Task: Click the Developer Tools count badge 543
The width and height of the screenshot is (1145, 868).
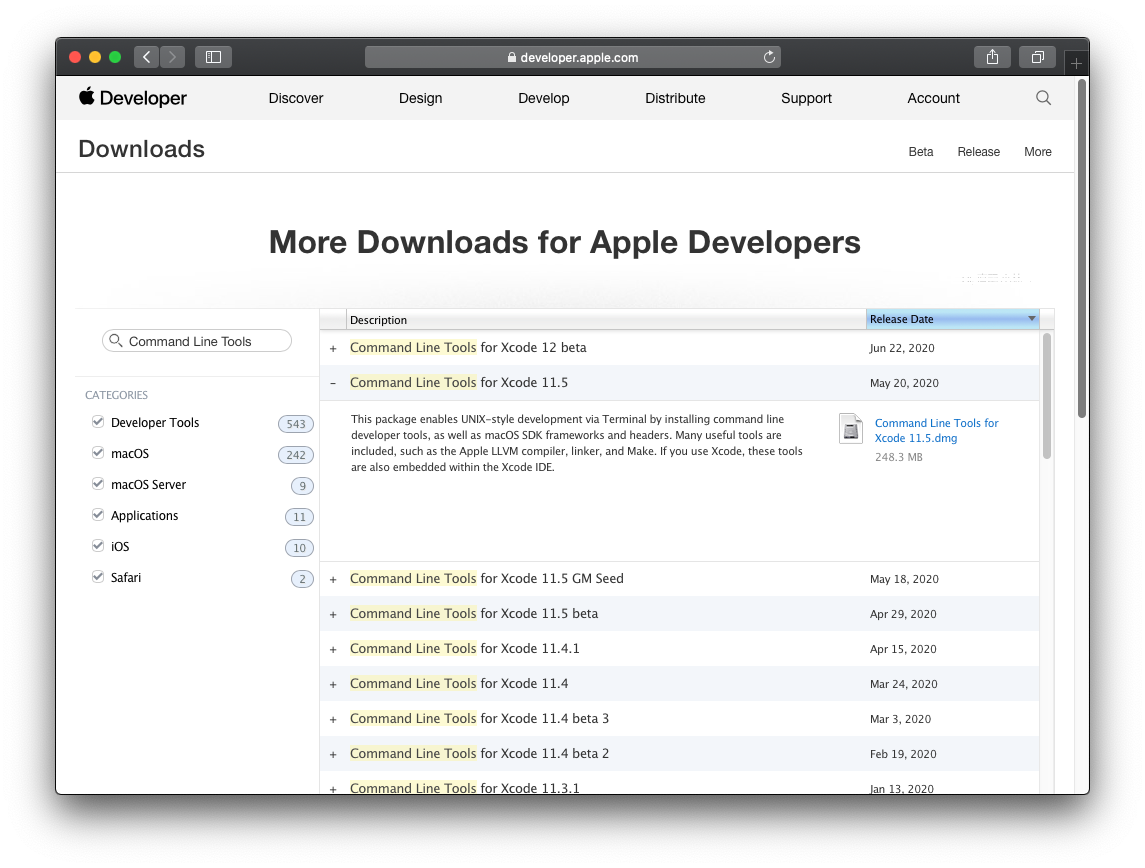Action: [x=296, y=424]
